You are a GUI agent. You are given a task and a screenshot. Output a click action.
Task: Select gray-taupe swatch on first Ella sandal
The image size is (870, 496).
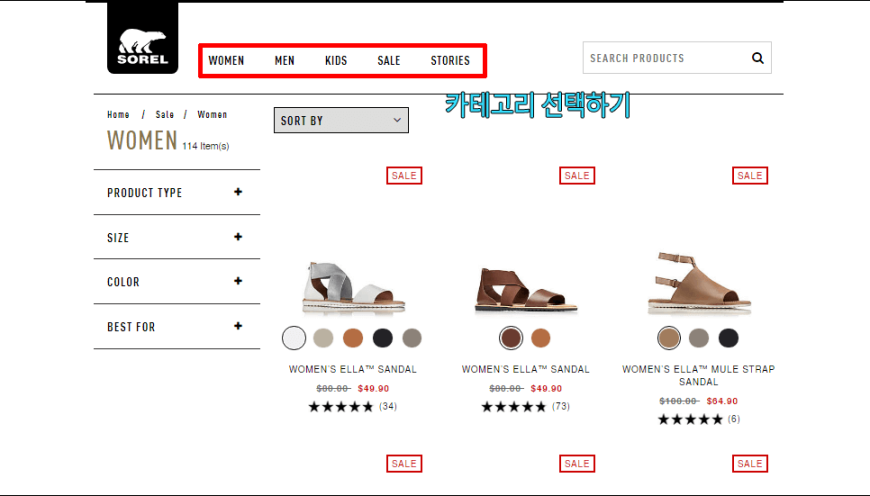(x=412, y=338)
